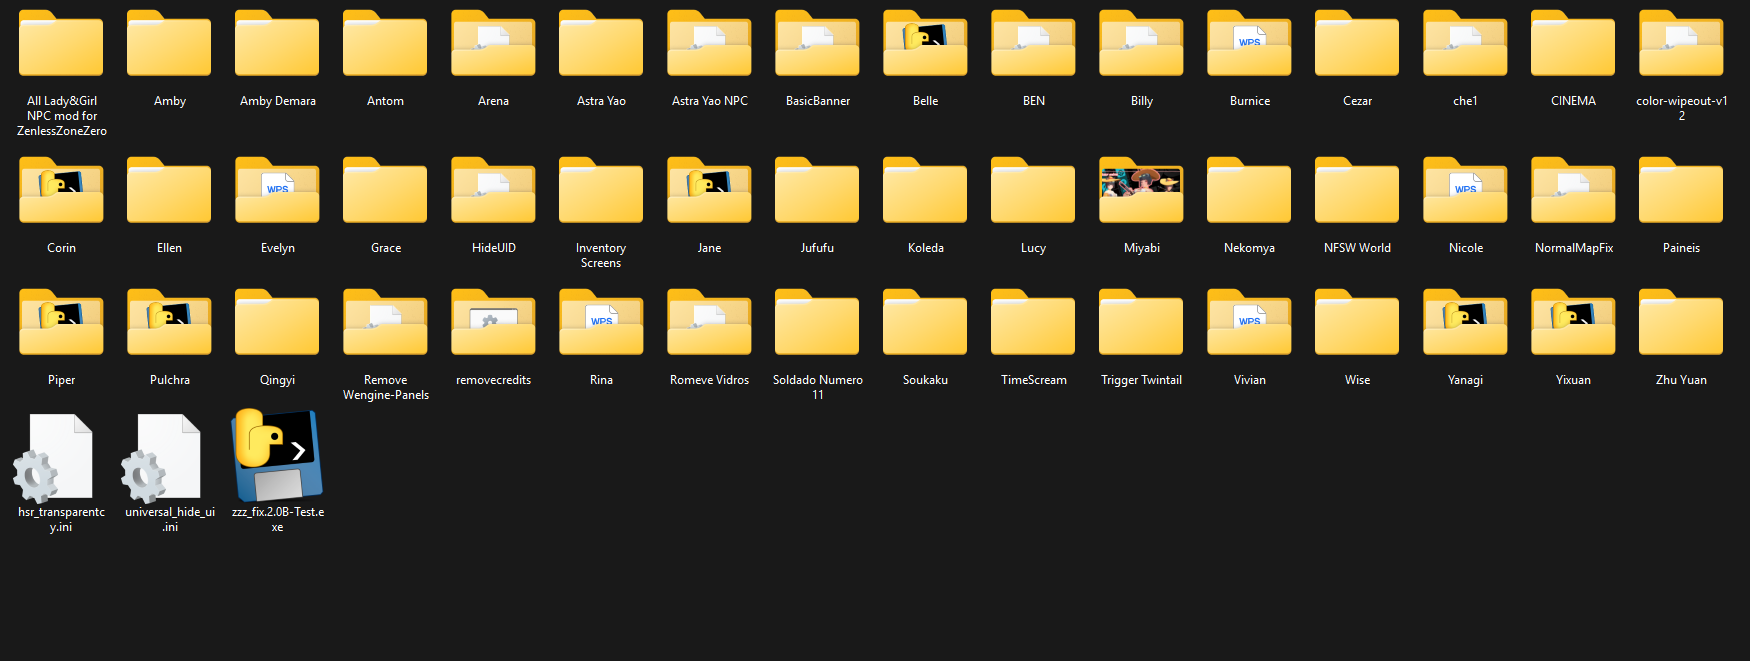The image size is (1750, 661).
Task: Select the che1 folder
Action: (1465, 44)
